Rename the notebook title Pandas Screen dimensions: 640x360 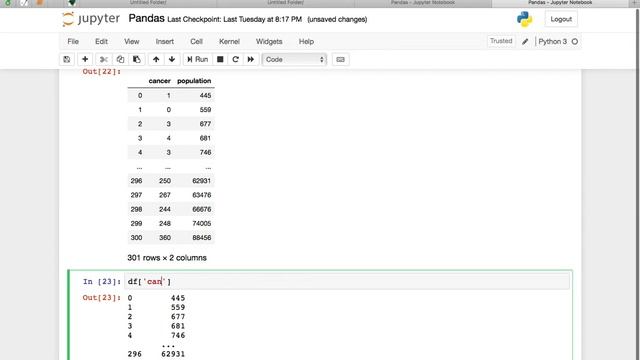click(x=146, y=19)
